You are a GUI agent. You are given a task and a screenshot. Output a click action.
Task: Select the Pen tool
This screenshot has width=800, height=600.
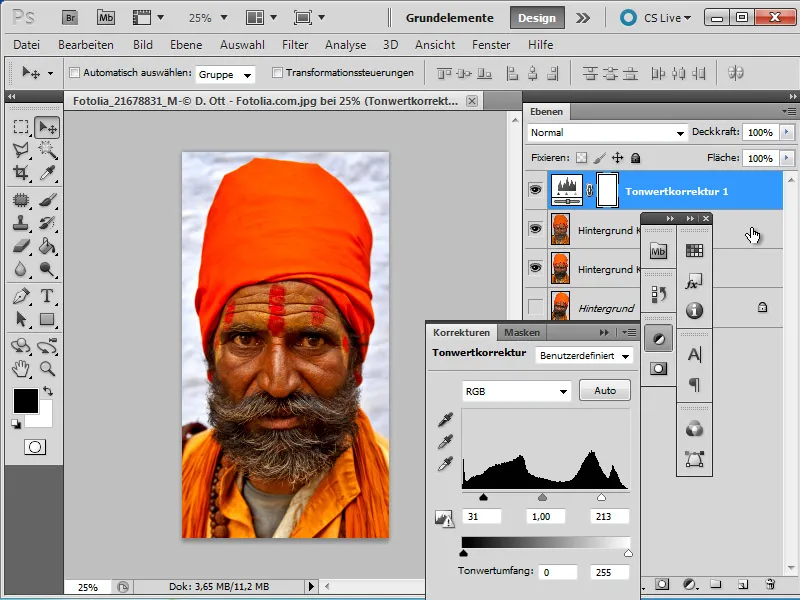21,296
